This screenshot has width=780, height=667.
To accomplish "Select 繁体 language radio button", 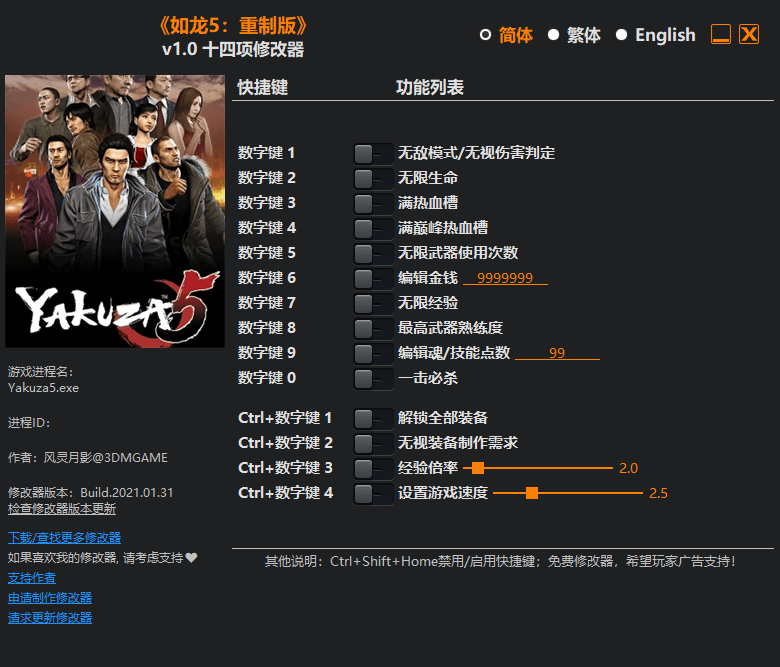I will coord(553,35).
